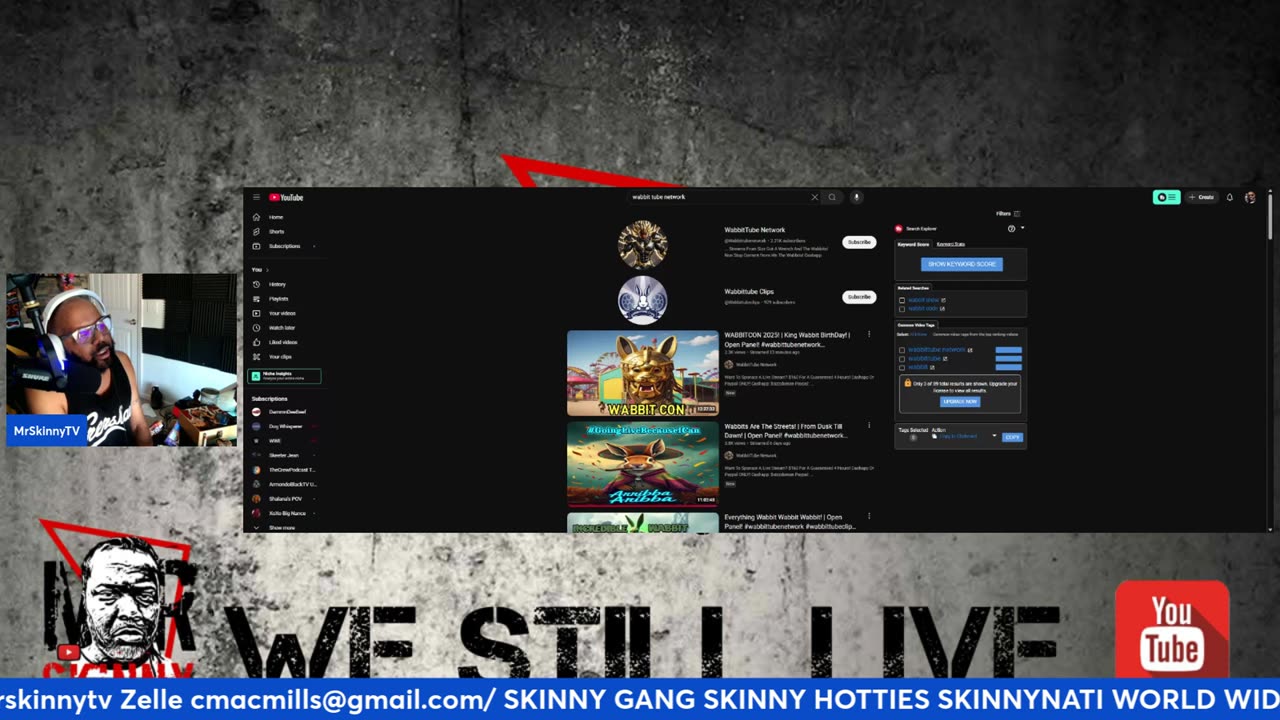Open the account avatar menu
The height and width of the screenshot is (720, 1280).
point(1250,197)
